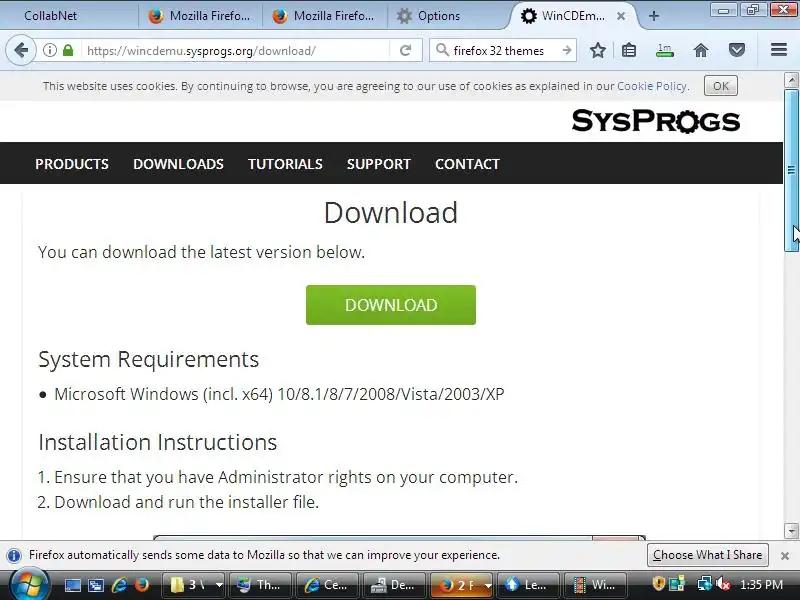Click Show Desktop quick launch icon
The width and height of the screenshot is (800, 600).
click(72, 585)
